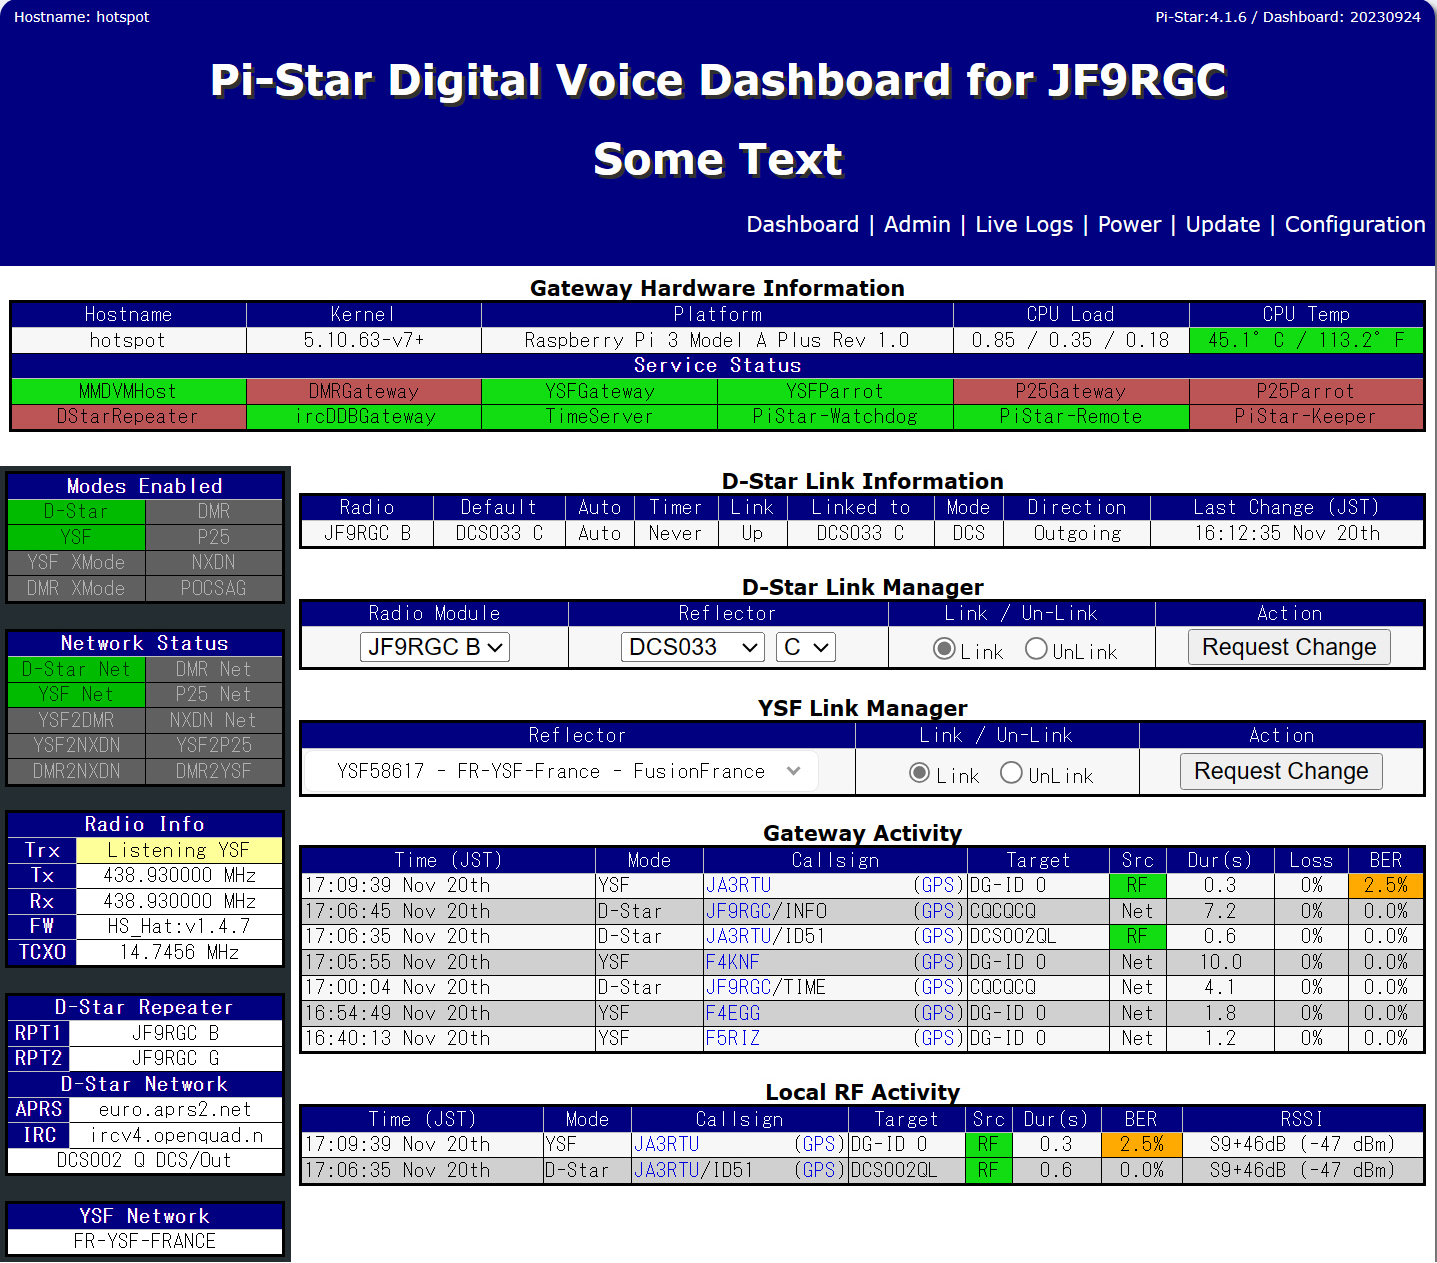The width and height of the screenshot is (1437, 1263).
Task: Open JA3RTU callsign link at 17:09:39 in Gateway Activity
Action: (x=738, y=885)
